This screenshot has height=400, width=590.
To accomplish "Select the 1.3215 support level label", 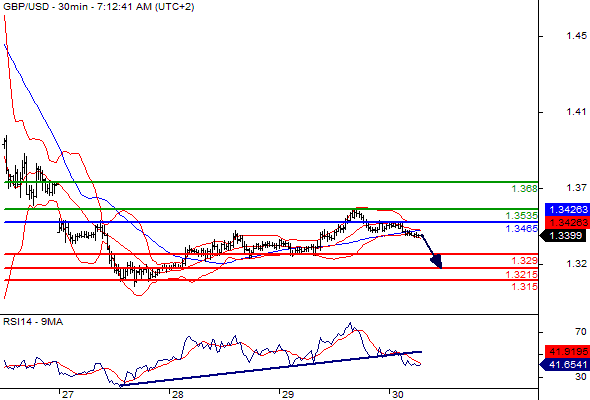I will [x=522, y=274].
